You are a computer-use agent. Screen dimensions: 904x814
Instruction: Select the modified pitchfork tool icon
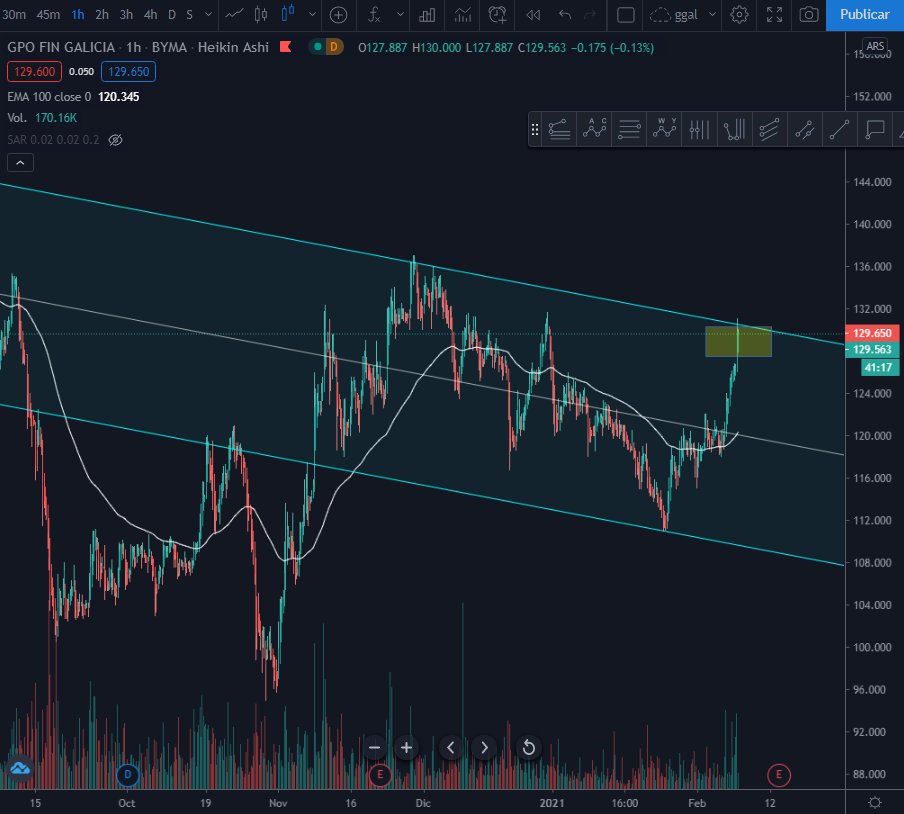pos(699,130)
